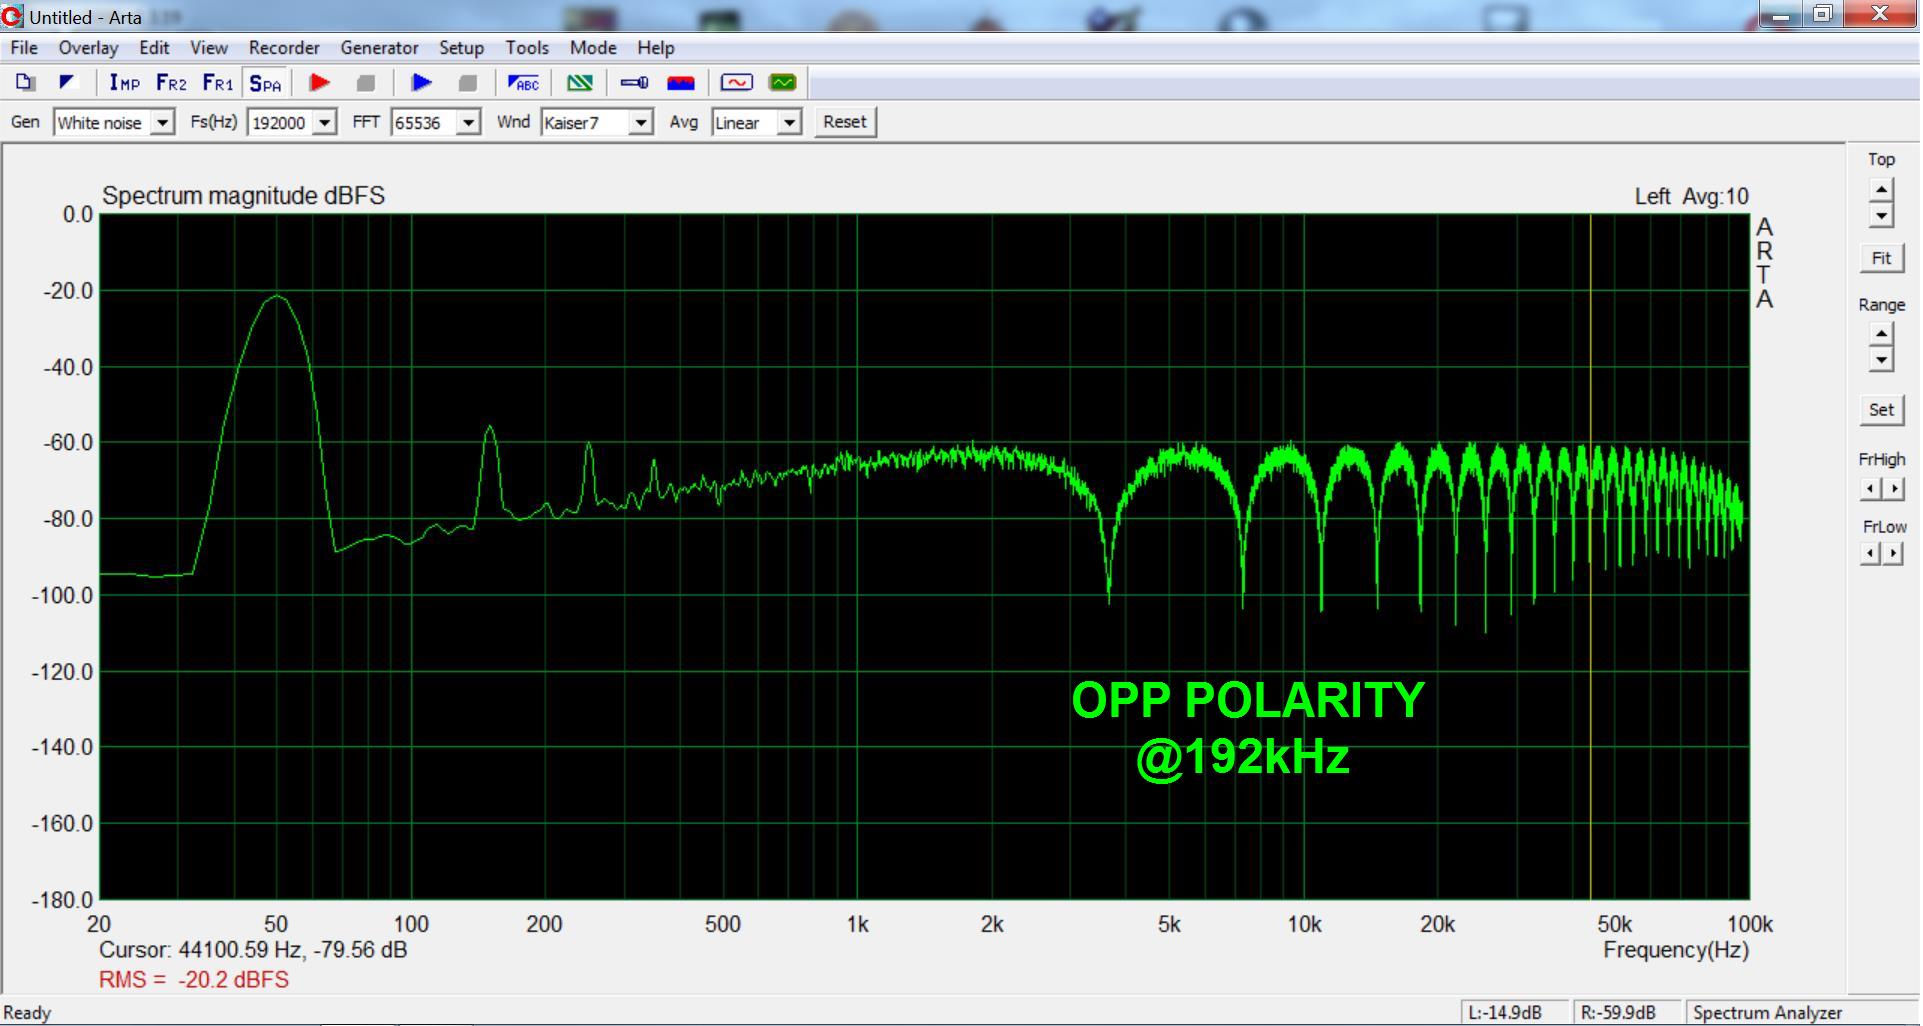1923x1026 pixels.
Task: Click the Left Avg:10 channel label
Action: [1691, 197]
